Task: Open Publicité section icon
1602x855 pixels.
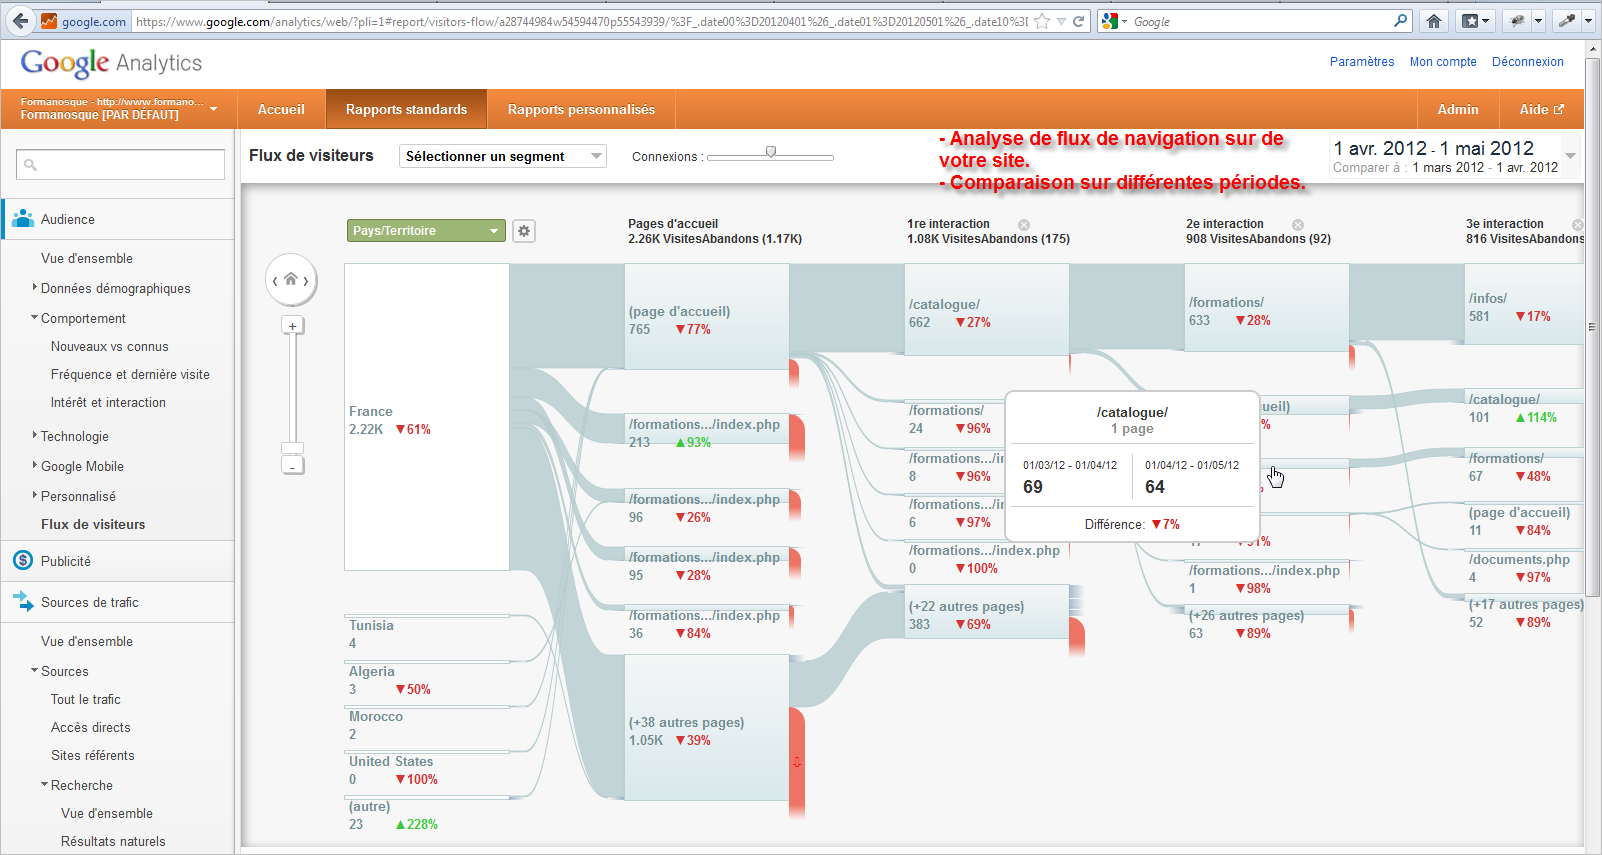Action: point(23,561)
